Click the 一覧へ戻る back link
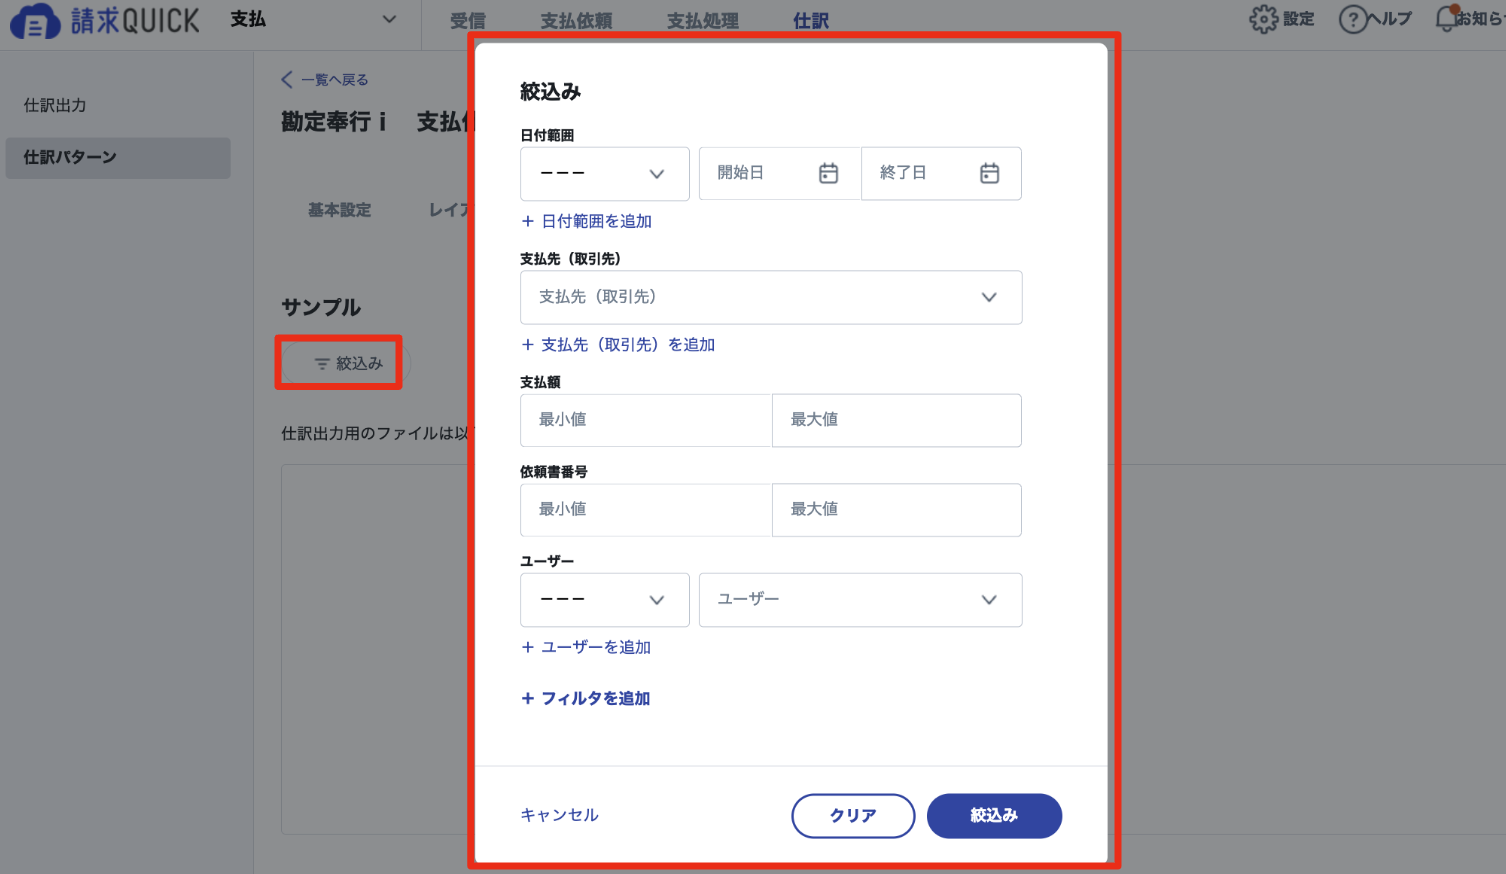Image resolution: width=1506 pixels, height=874 pixels. (335, 80)
